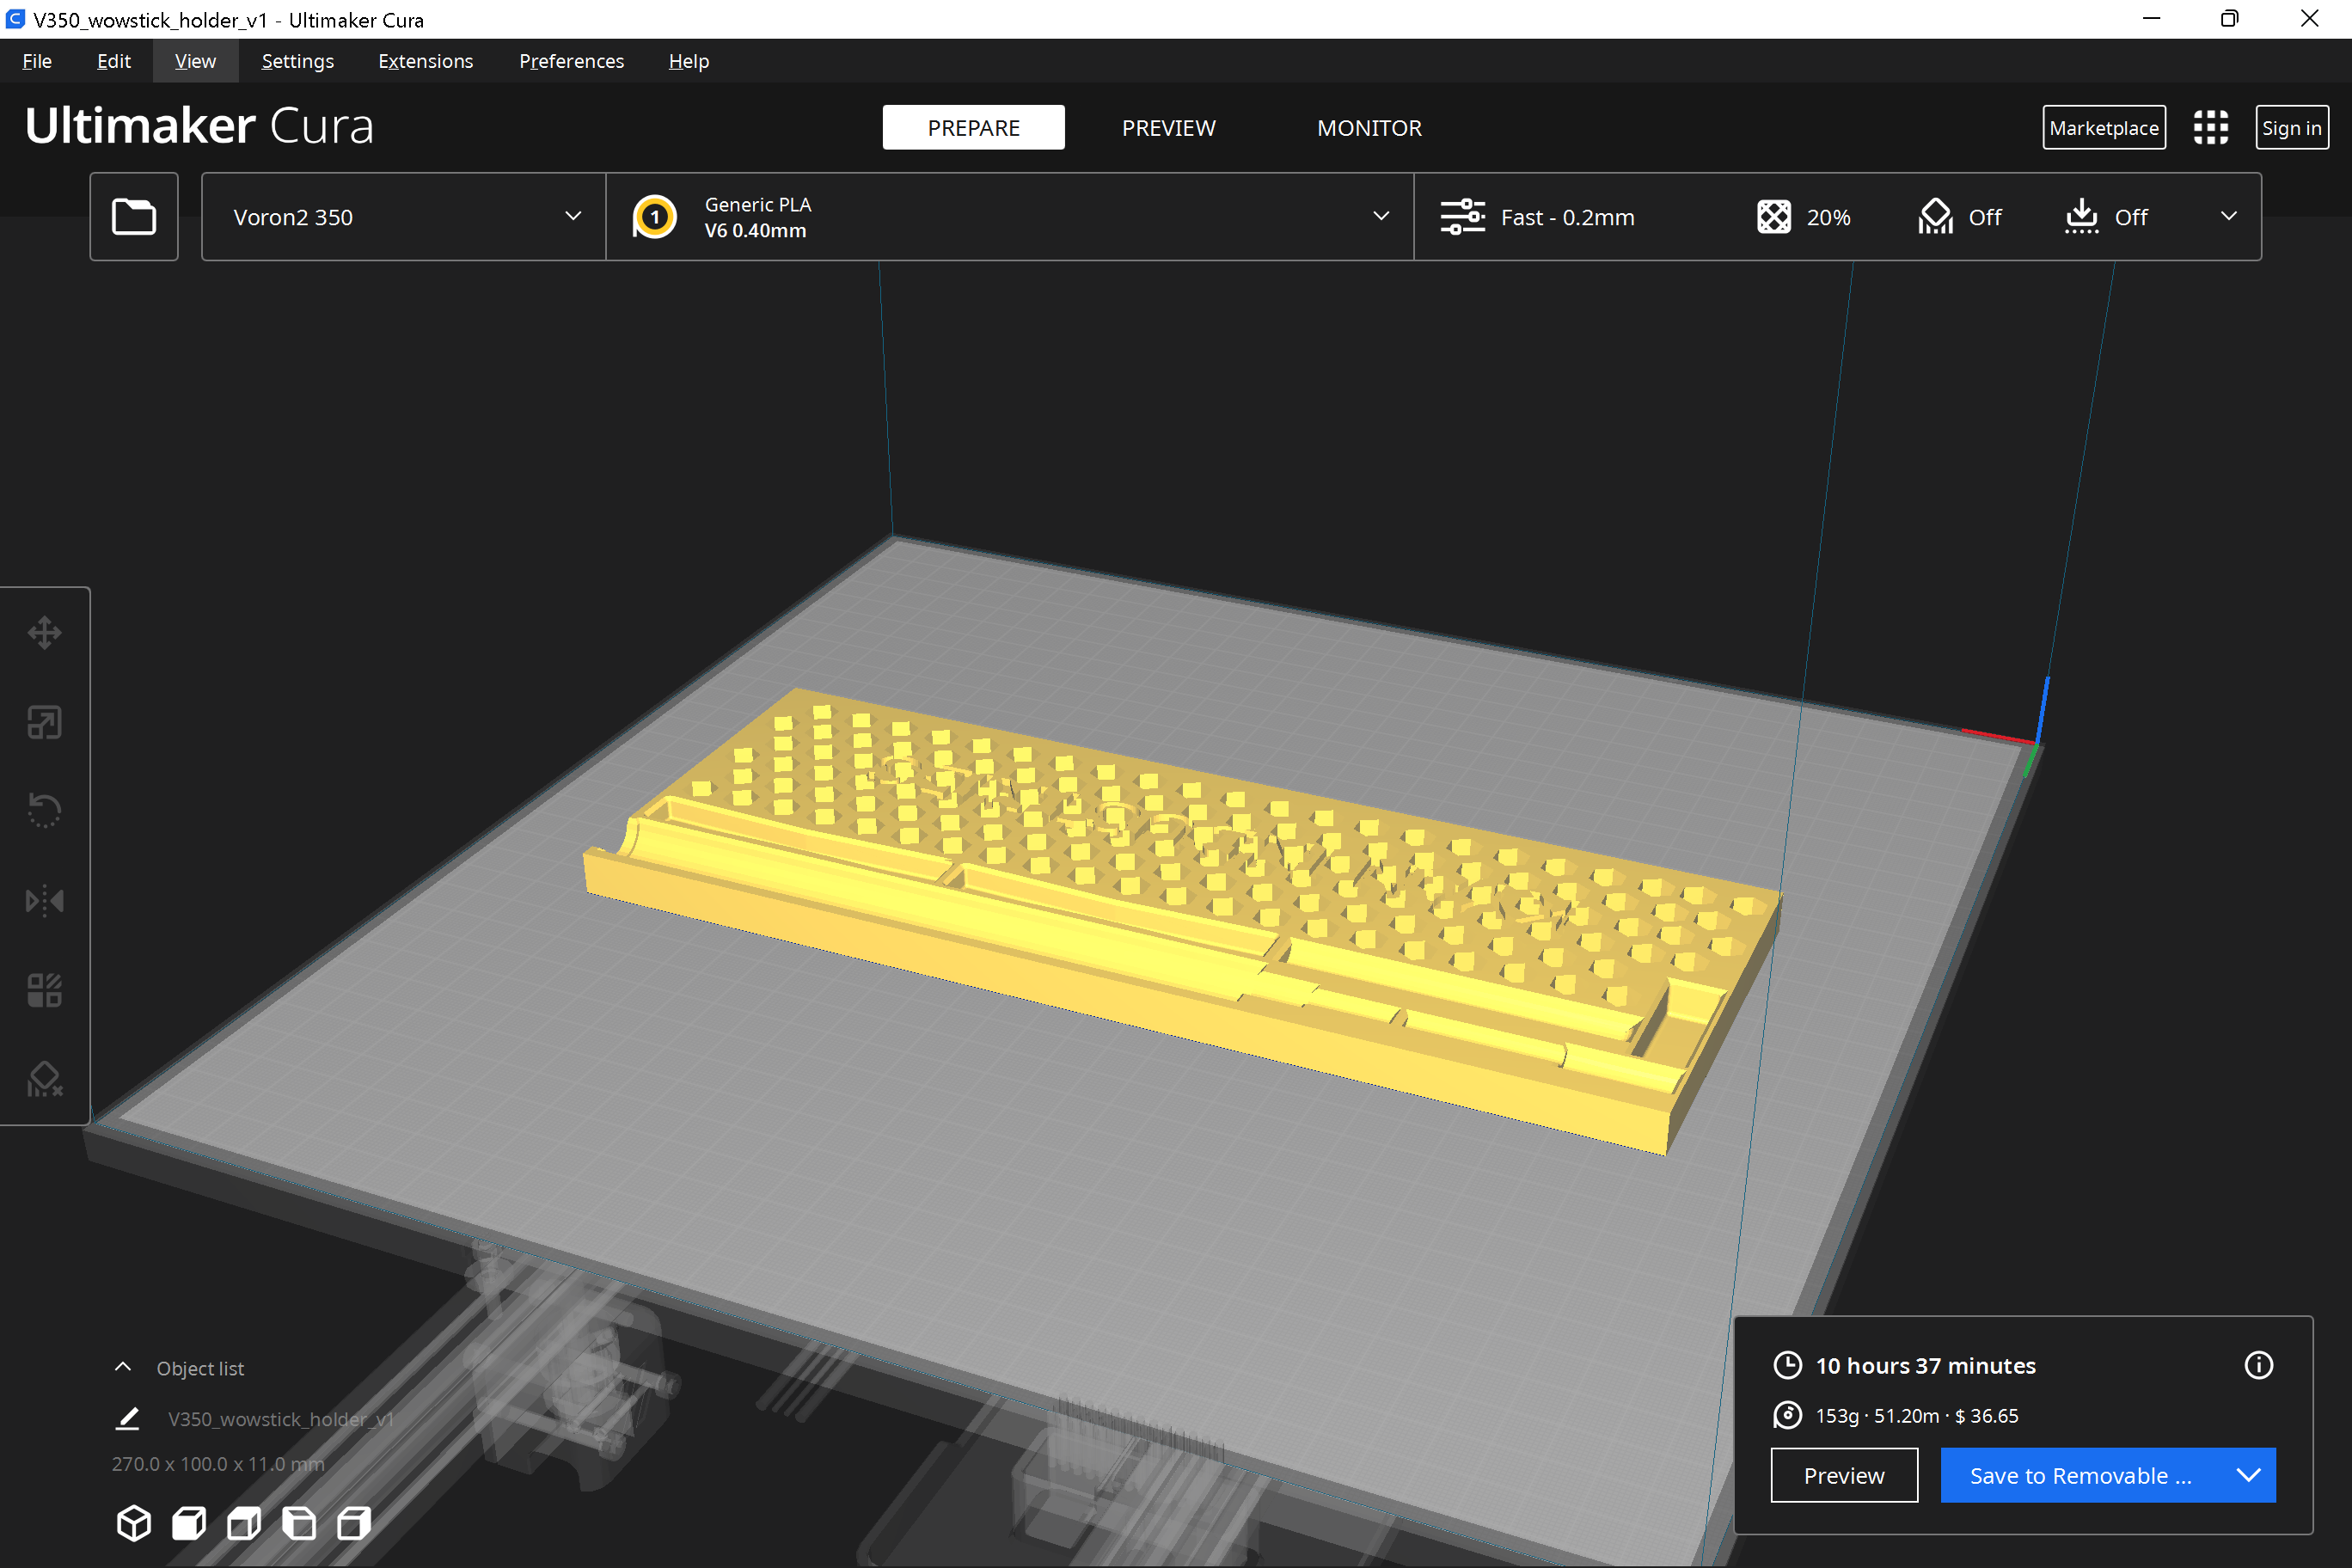Select the Rotate tool in sidebar
Screen dimensions: 2352x1568
(x=45, y=811)
